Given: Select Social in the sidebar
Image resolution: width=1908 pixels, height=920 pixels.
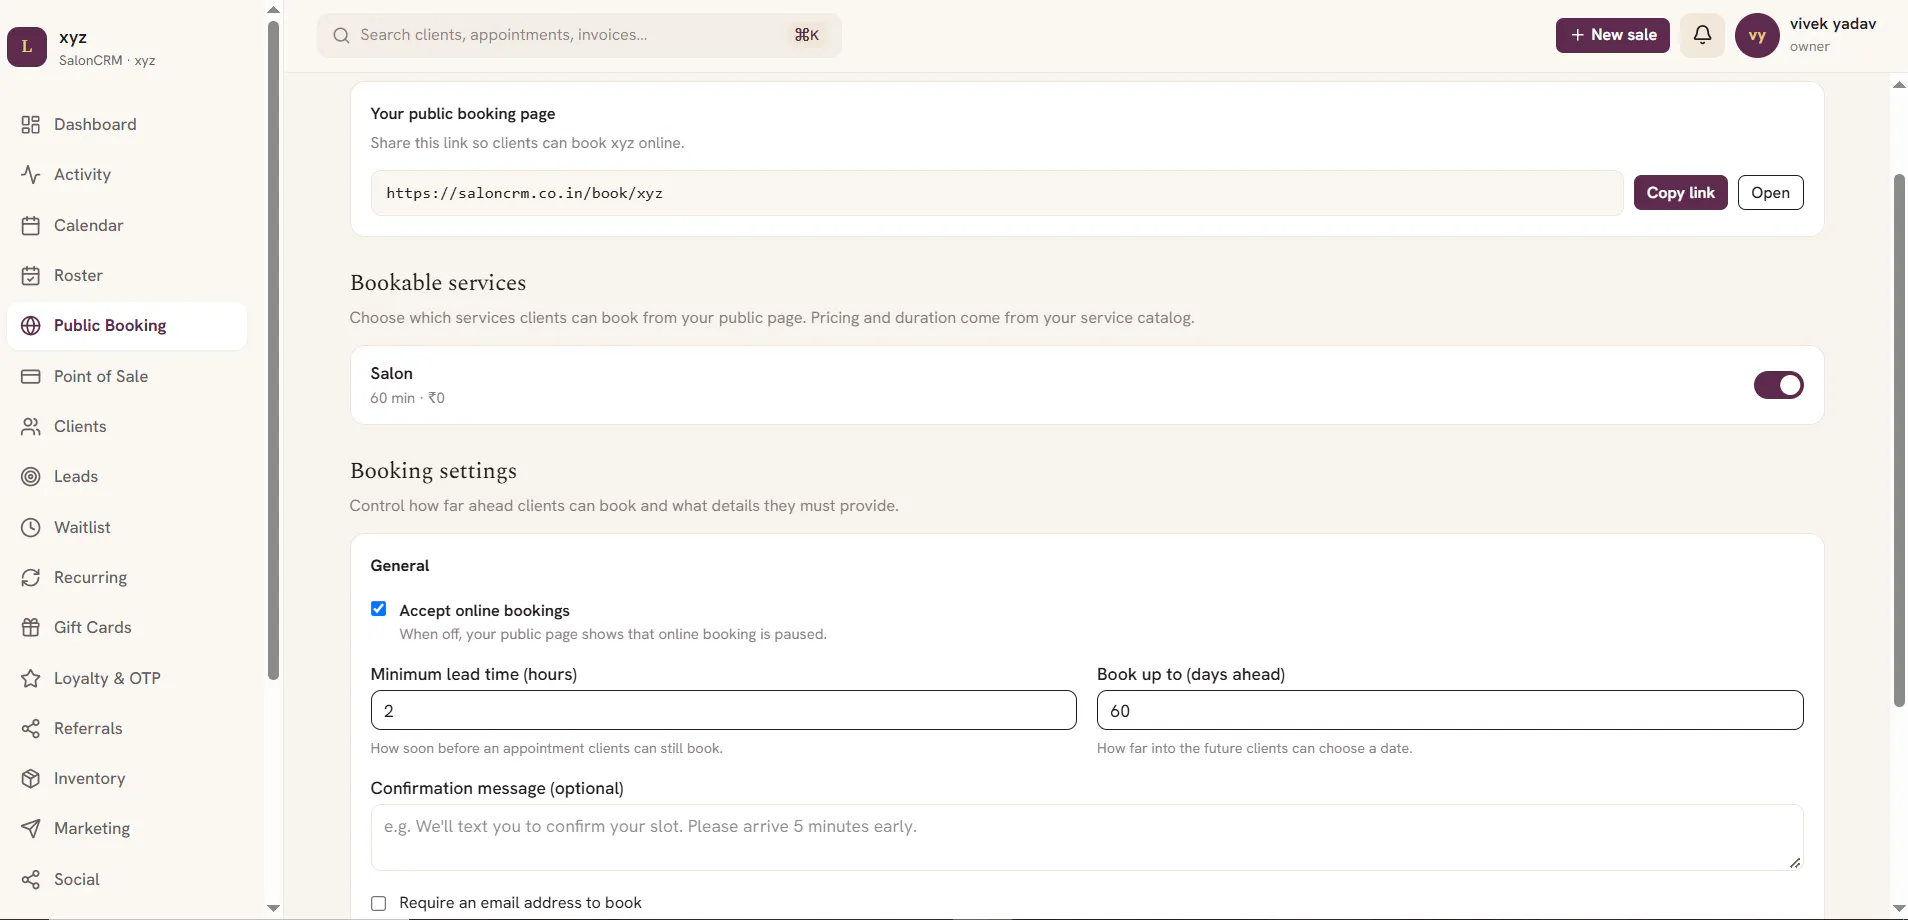Looking at the screenshot, I should click(x=127, y=879).
